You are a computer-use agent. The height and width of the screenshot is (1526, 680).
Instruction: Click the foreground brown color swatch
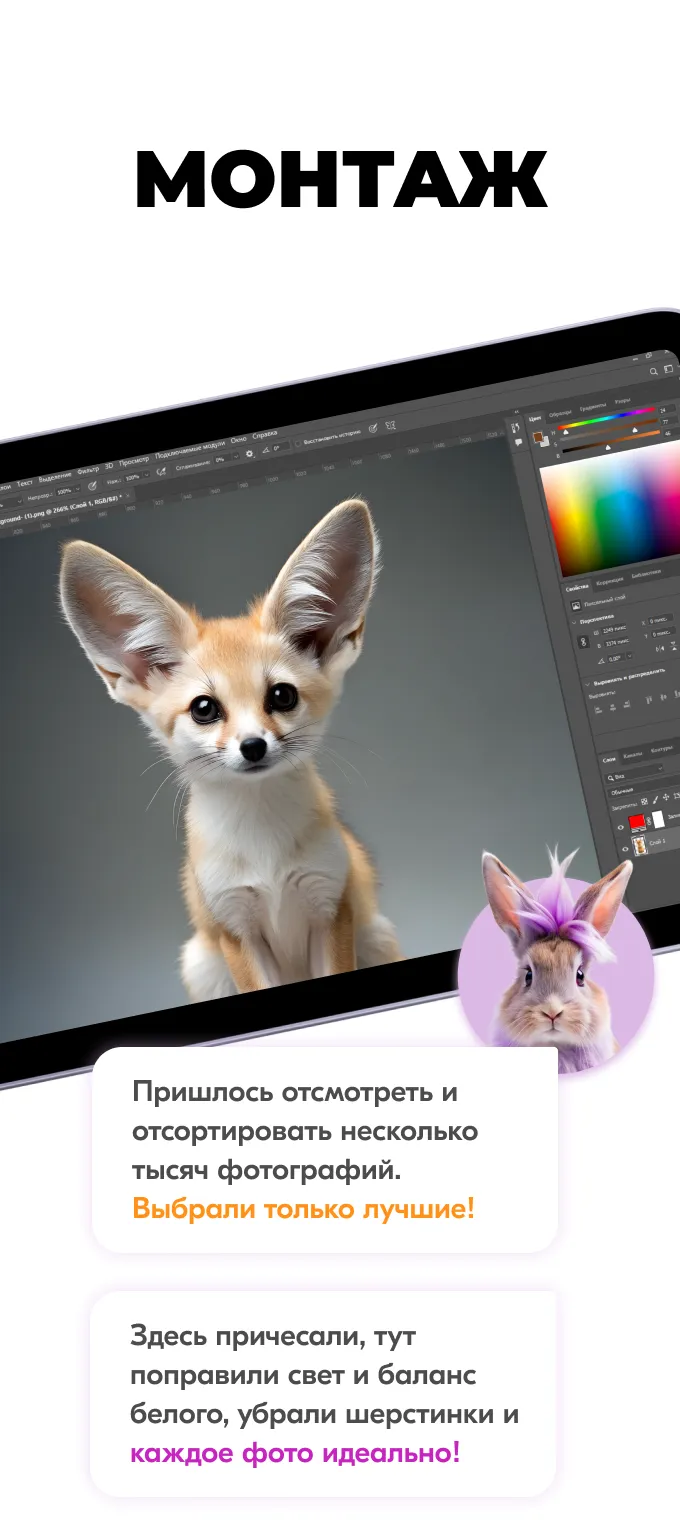pyautogui.click(x=537, y=435)
